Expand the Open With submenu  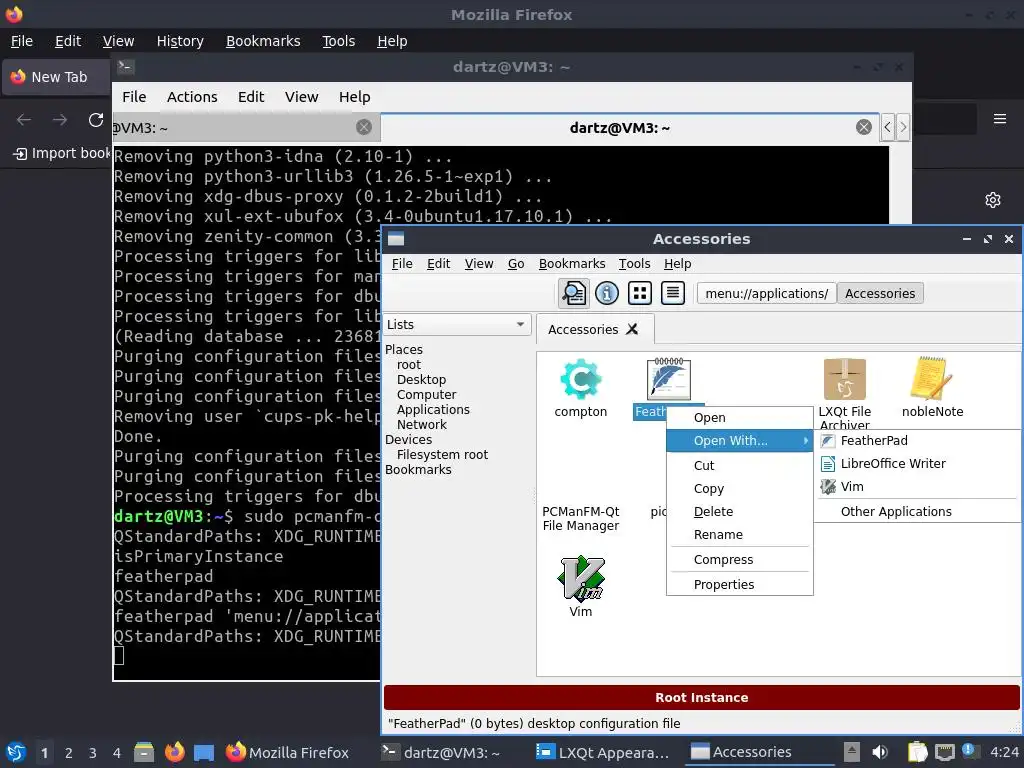(739, 441)
